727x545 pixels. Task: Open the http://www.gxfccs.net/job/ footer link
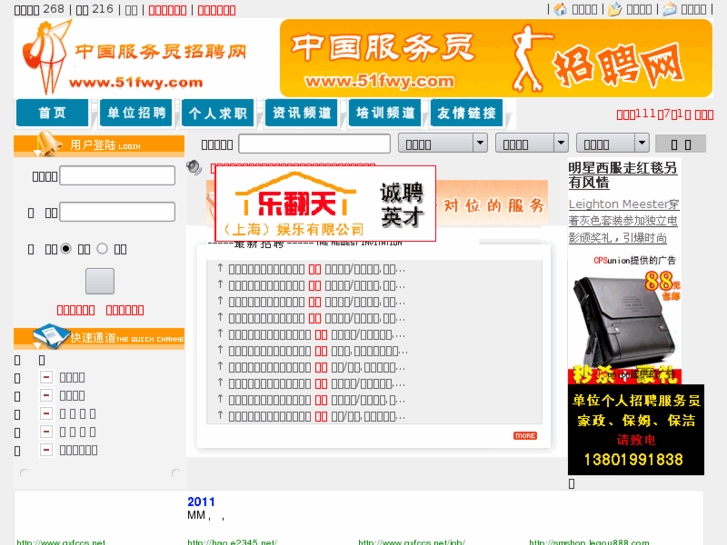pyautogui.click(x=412, y=542)
